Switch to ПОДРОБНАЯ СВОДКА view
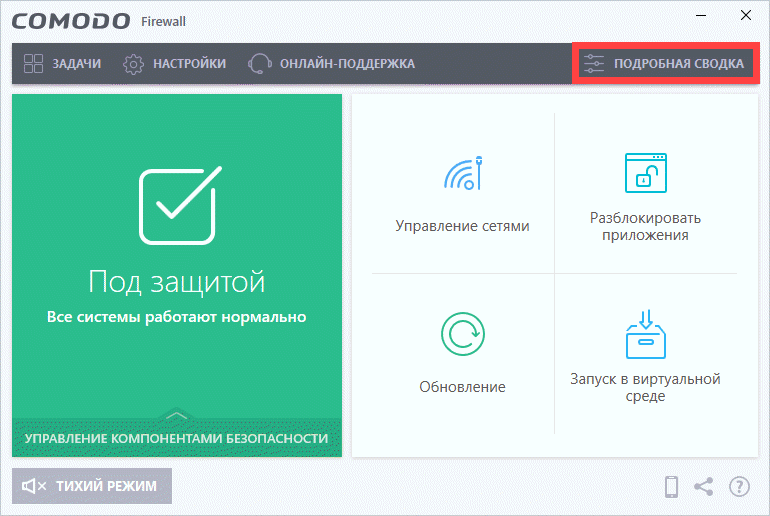This screenshot has width=770, height=516. pyautogui.click(x=666, y=63)
